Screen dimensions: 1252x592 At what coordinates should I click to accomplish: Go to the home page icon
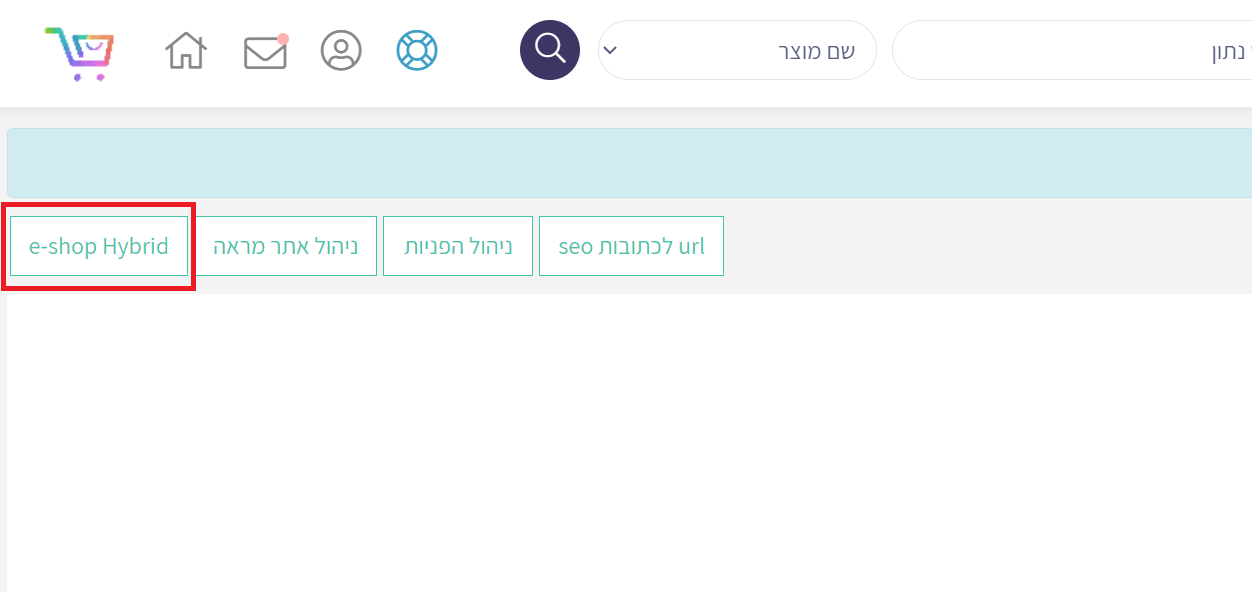point(186,50)
